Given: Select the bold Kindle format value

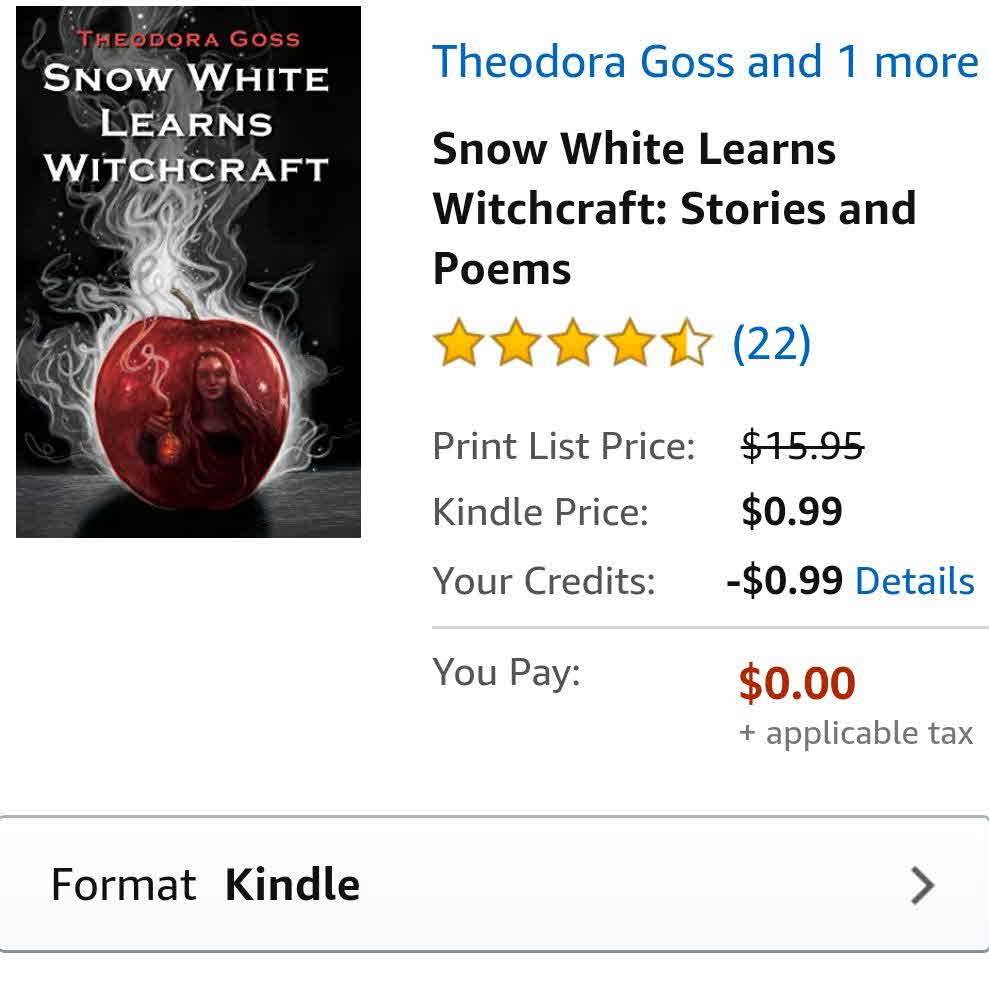Looking at the screenshot, I should click(292, 884).
